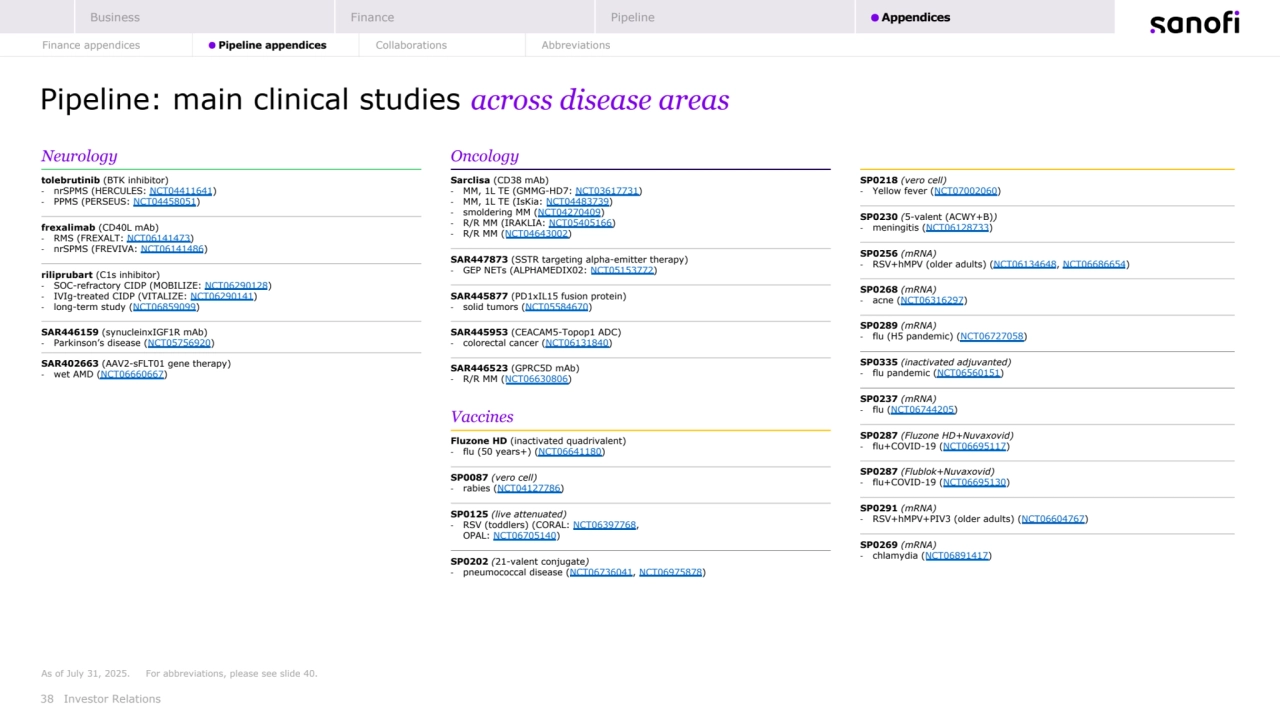The width and height of the screenshot is (1280, 720).
Task: Open Yellow fever link NCT07002060
Action: coord(965,191)
